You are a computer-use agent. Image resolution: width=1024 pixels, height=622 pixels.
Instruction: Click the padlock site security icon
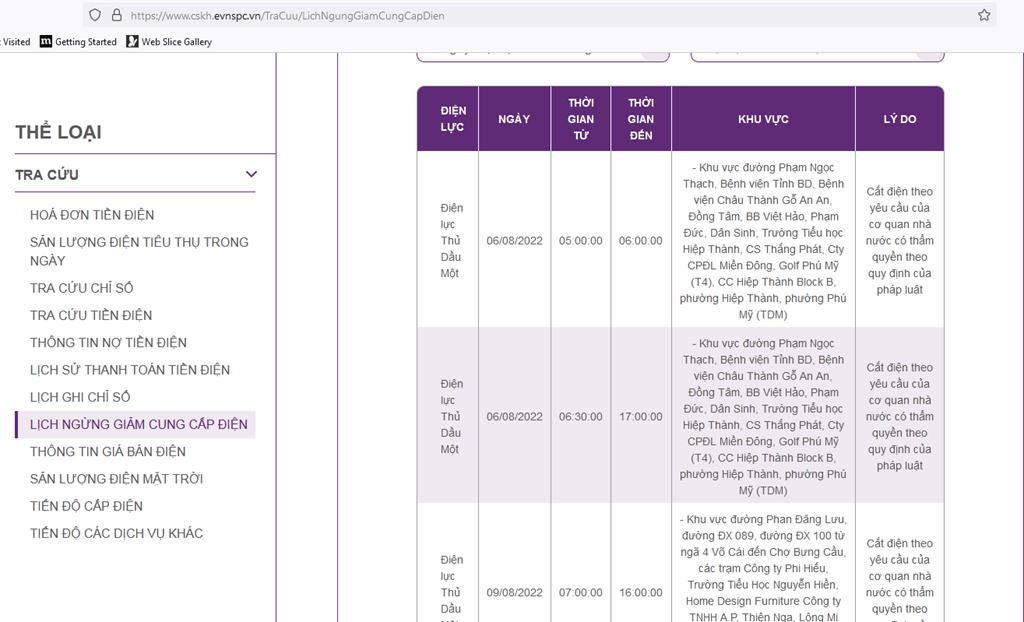(x=116, y=15)
